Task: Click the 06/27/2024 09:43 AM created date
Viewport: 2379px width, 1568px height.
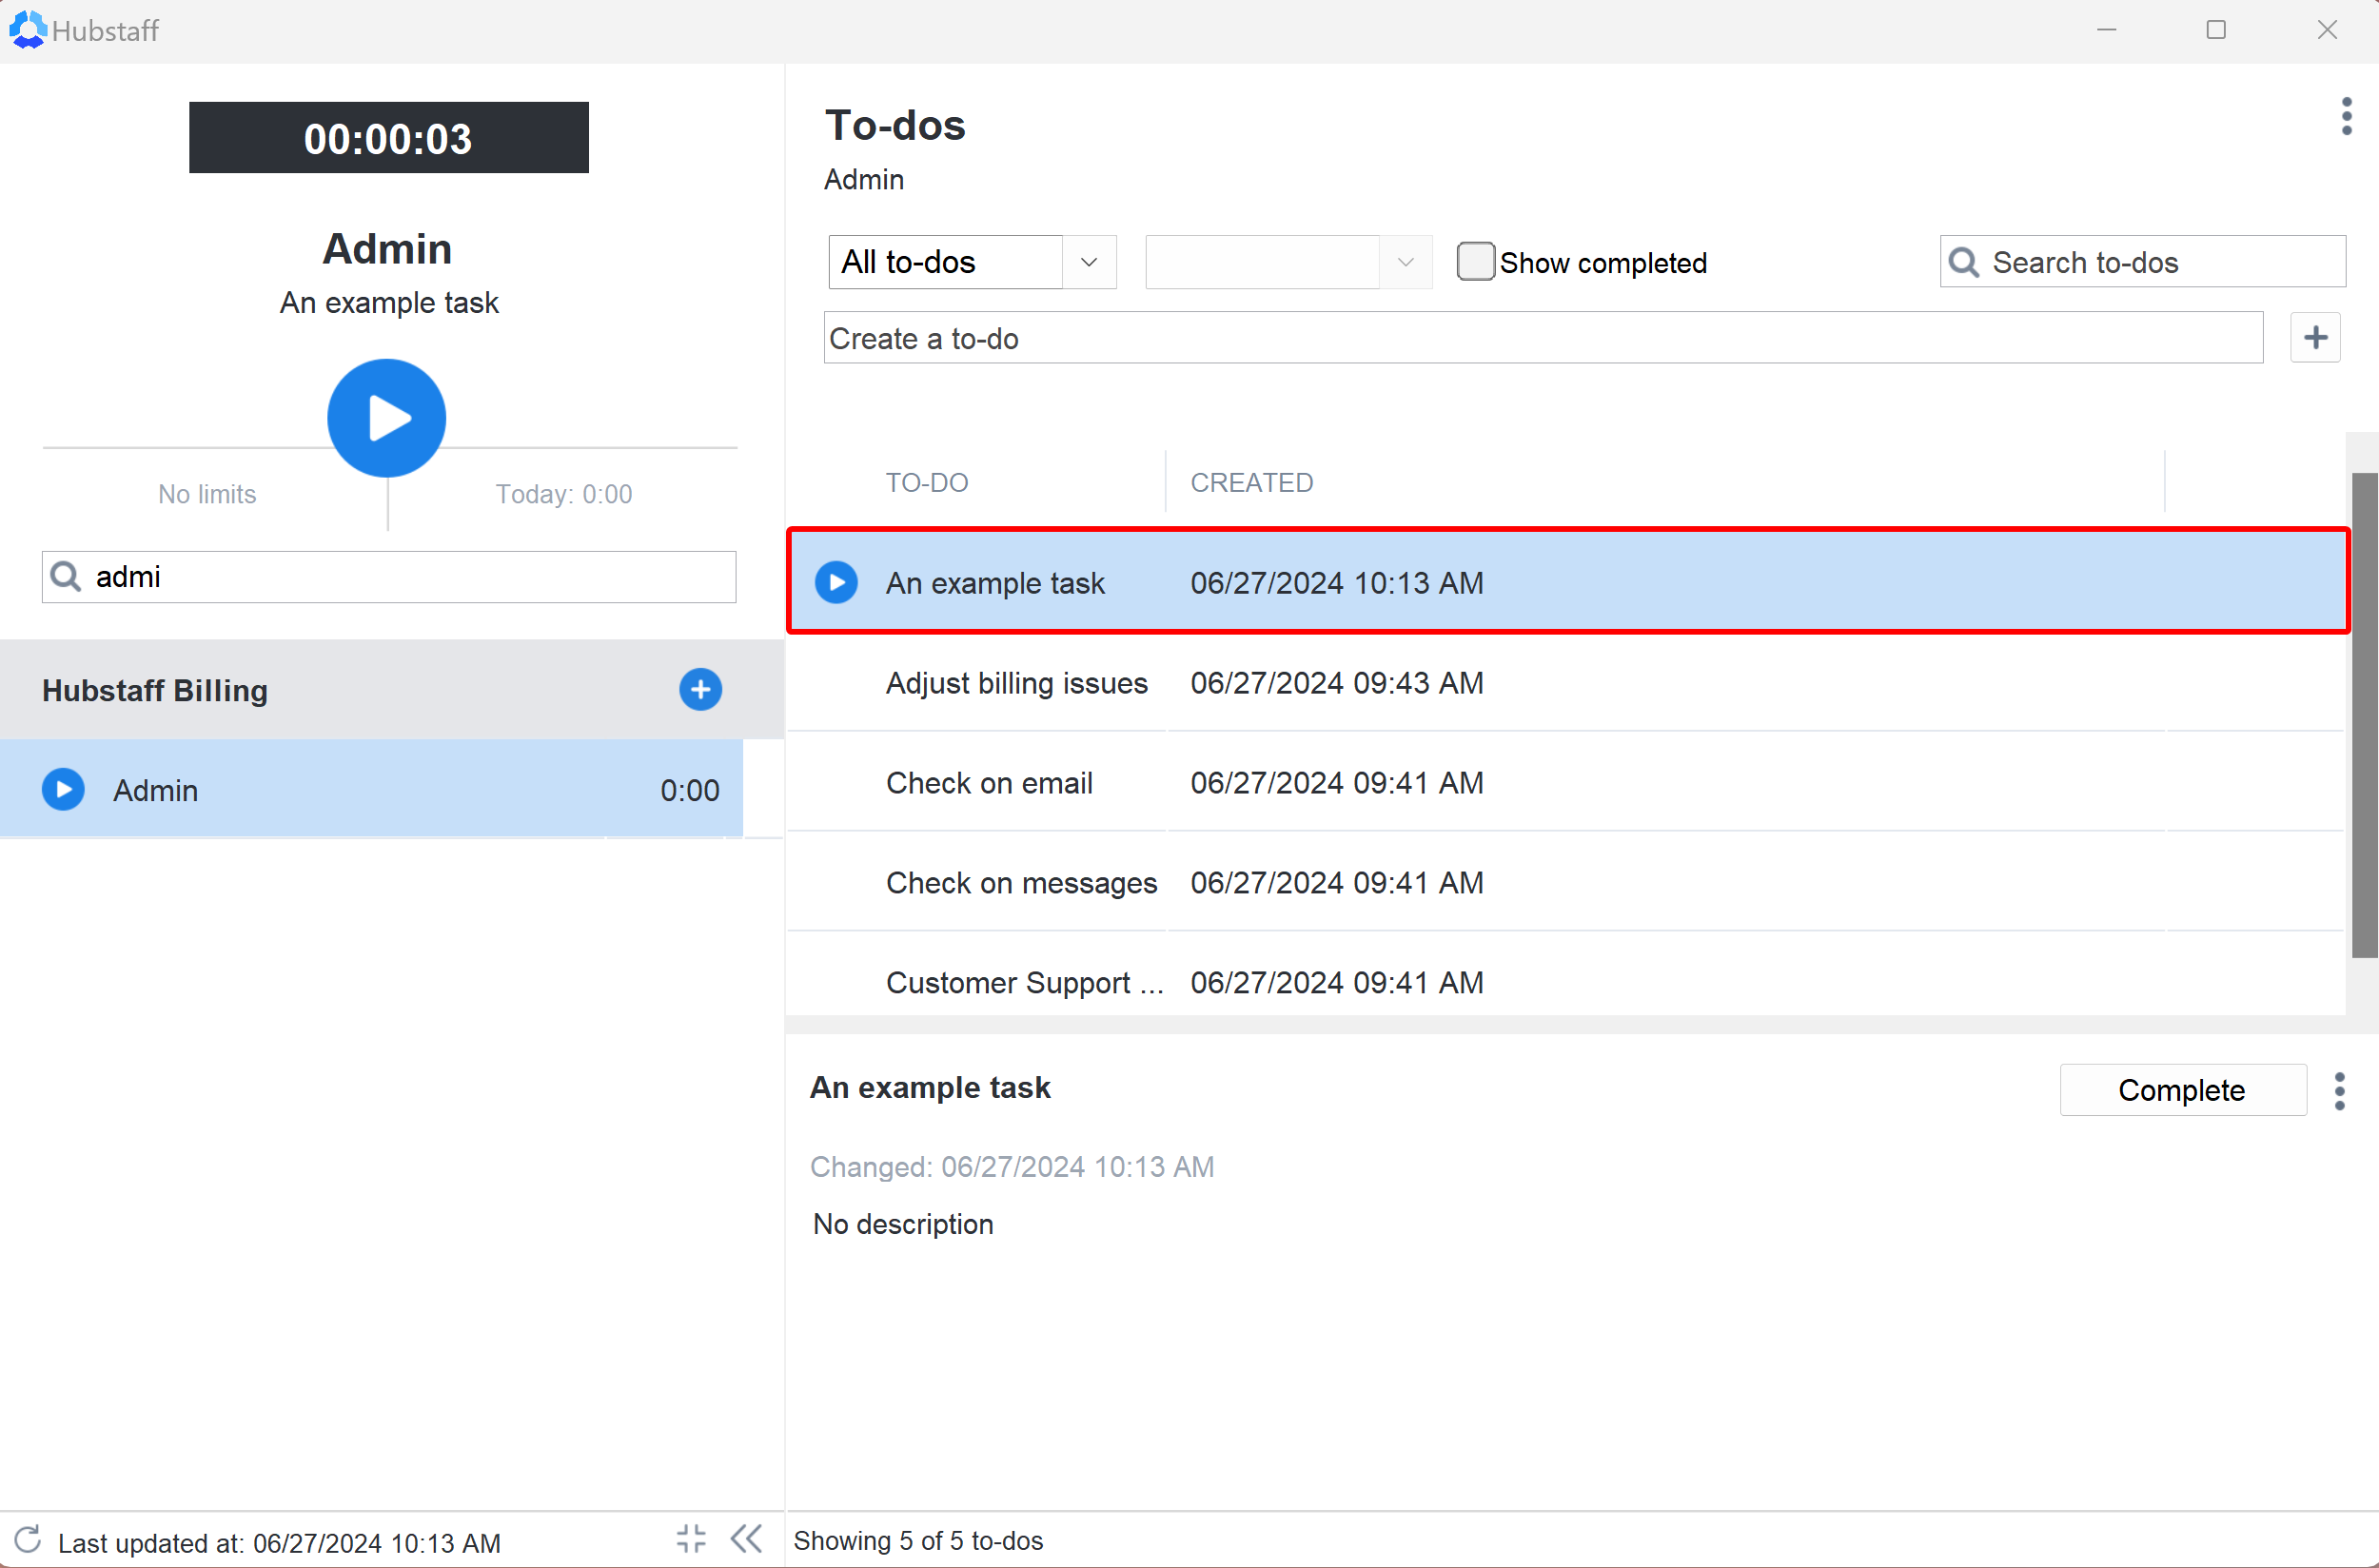Action: pos(1337,683)
